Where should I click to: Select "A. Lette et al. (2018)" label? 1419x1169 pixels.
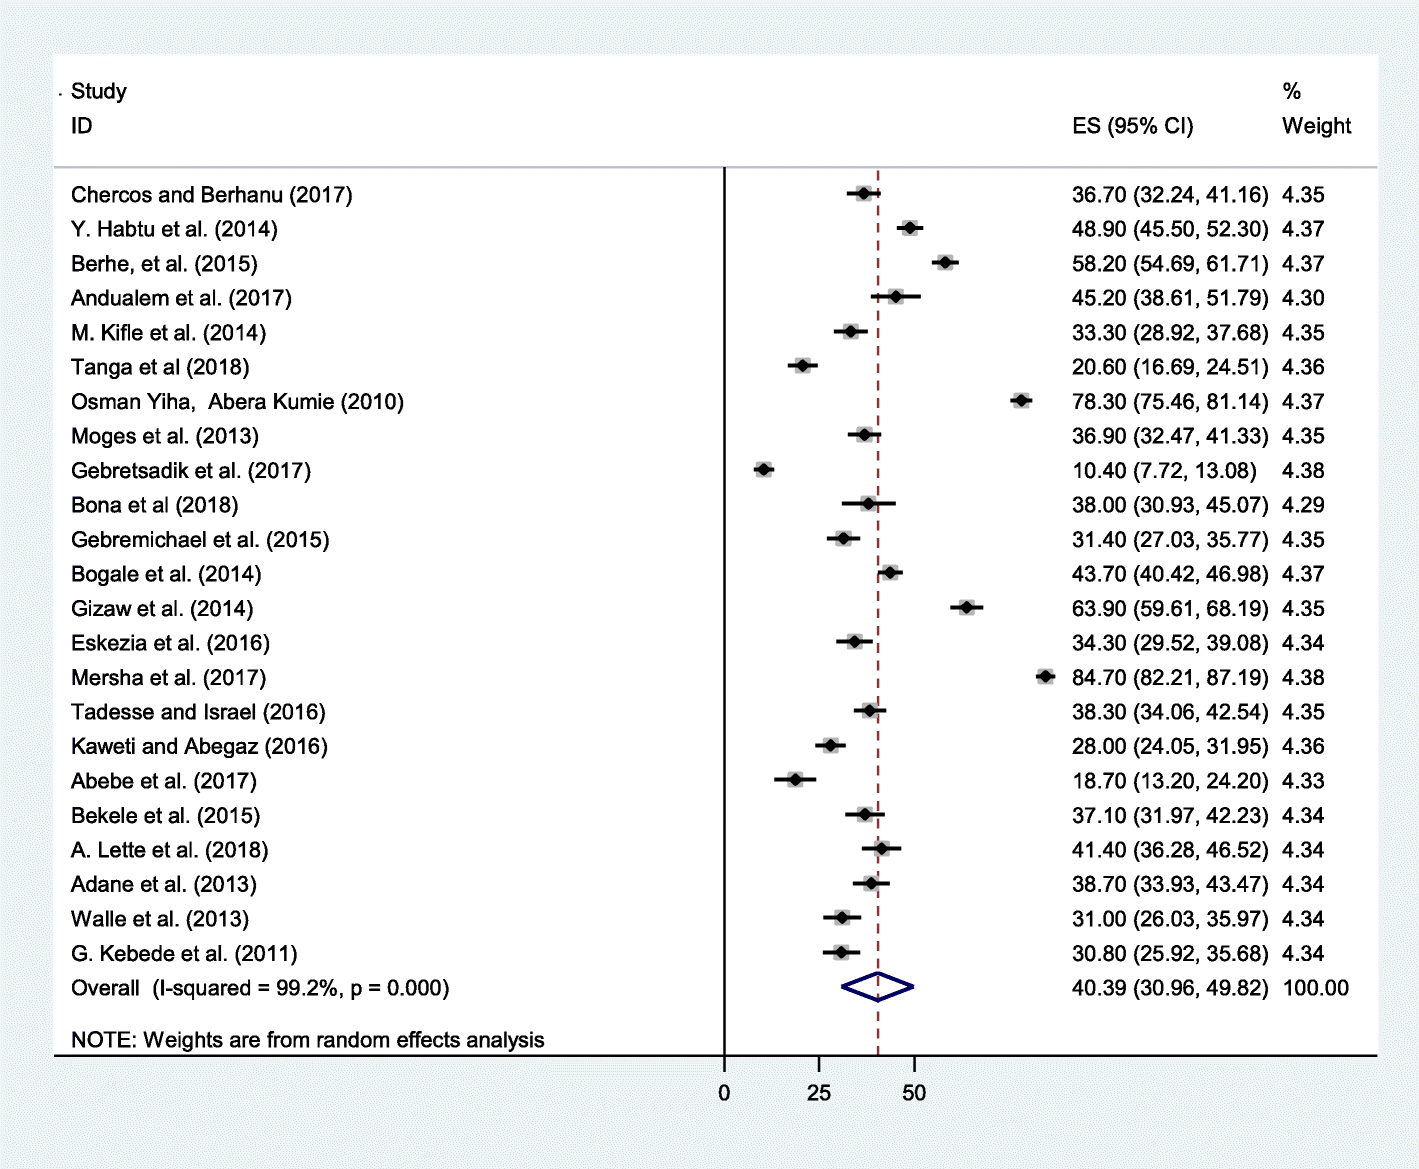coord(169,850)
